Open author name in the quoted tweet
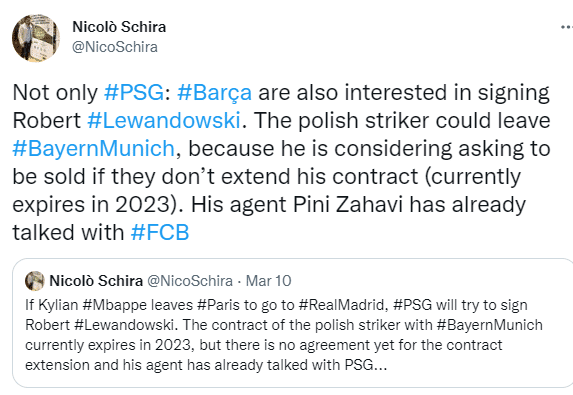The image size is (573, 395). click(x=96, y=281)
